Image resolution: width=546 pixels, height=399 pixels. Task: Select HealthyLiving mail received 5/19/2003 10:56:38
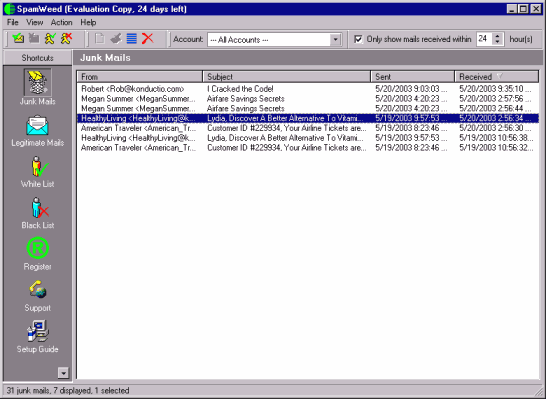point(308,138)
